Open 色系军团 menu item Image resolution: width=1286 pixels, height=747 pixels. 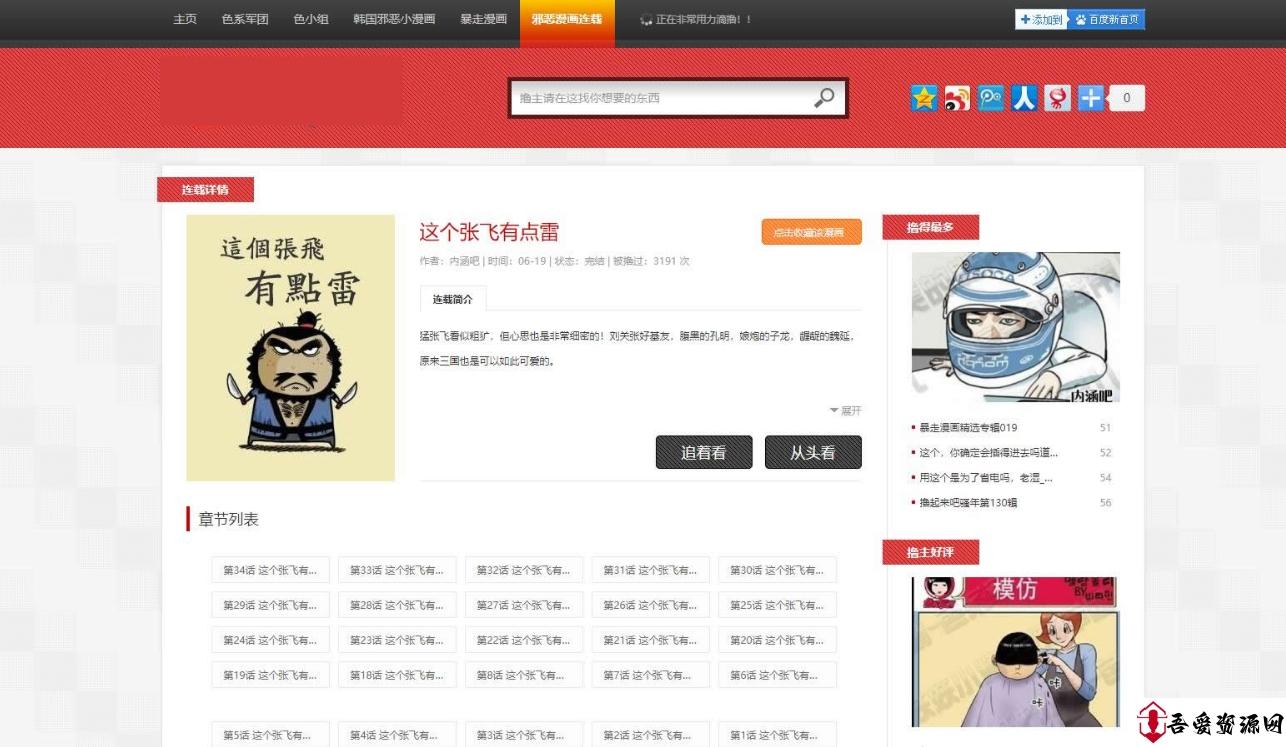pos(245,19)
